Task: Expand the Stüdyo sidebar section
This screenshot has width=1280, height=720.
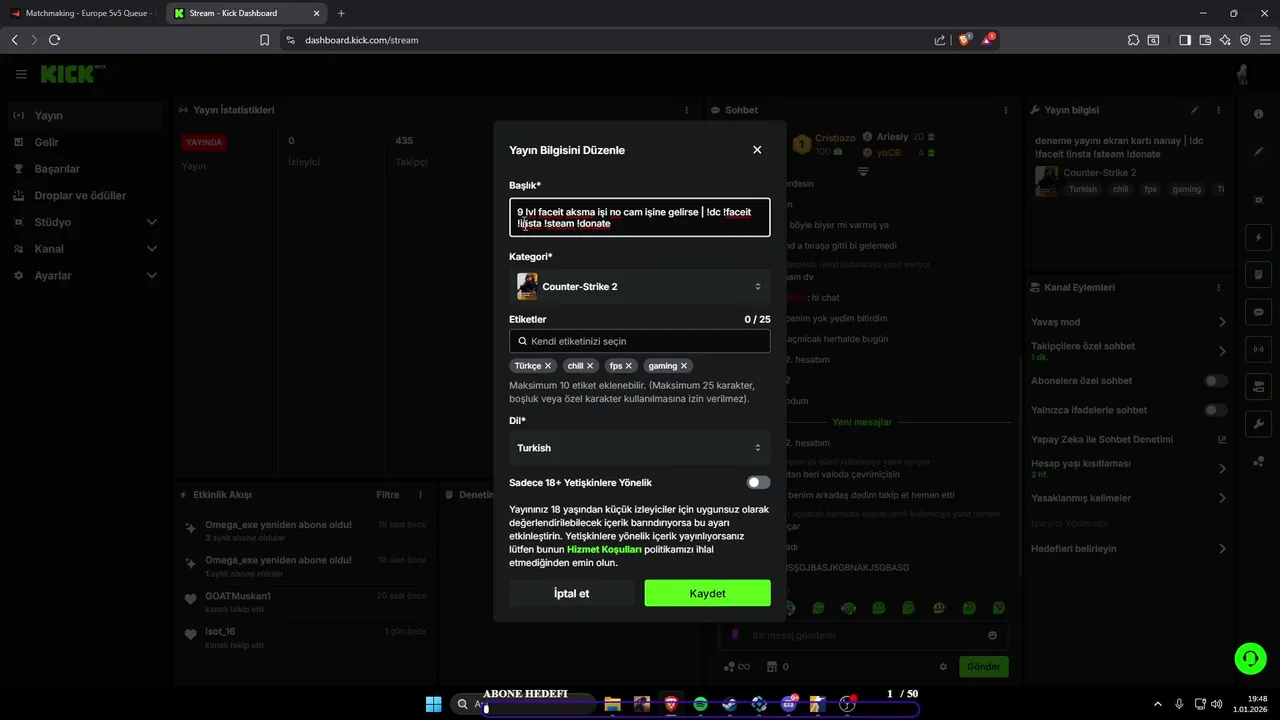Action: click(x=85, y=222)
